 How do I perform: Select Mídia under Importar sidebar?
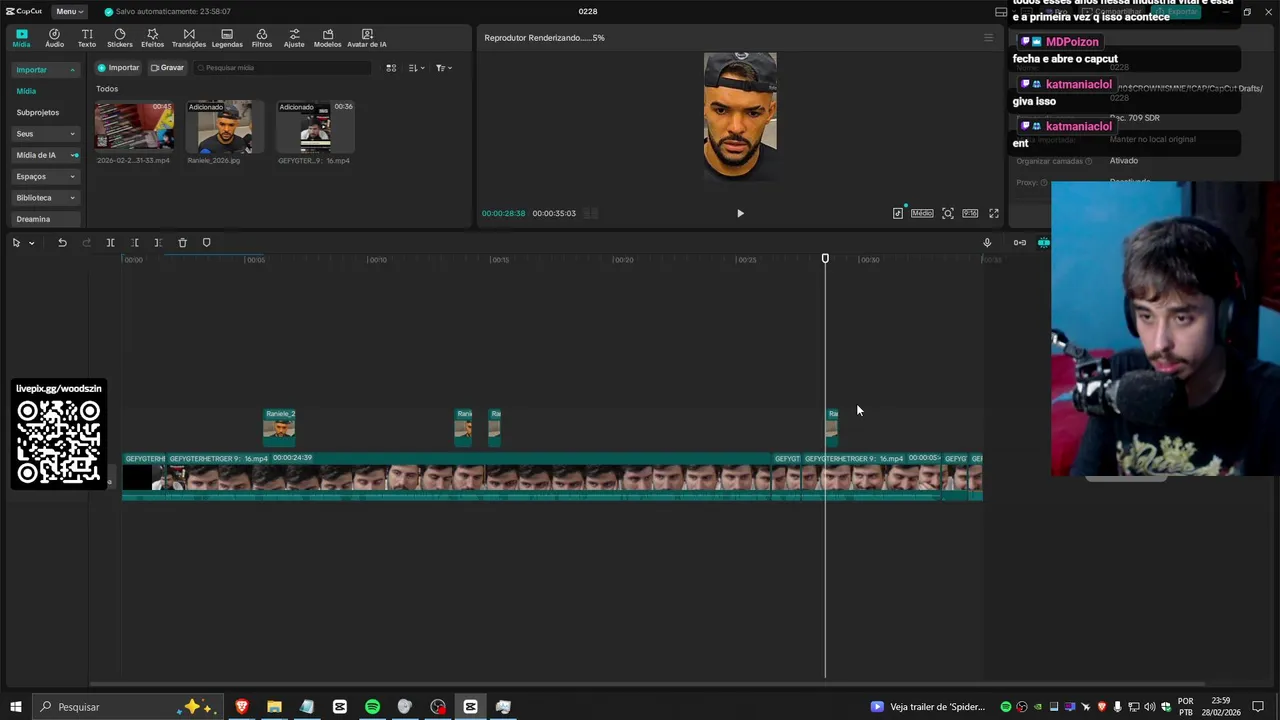[x=26, y=91]
